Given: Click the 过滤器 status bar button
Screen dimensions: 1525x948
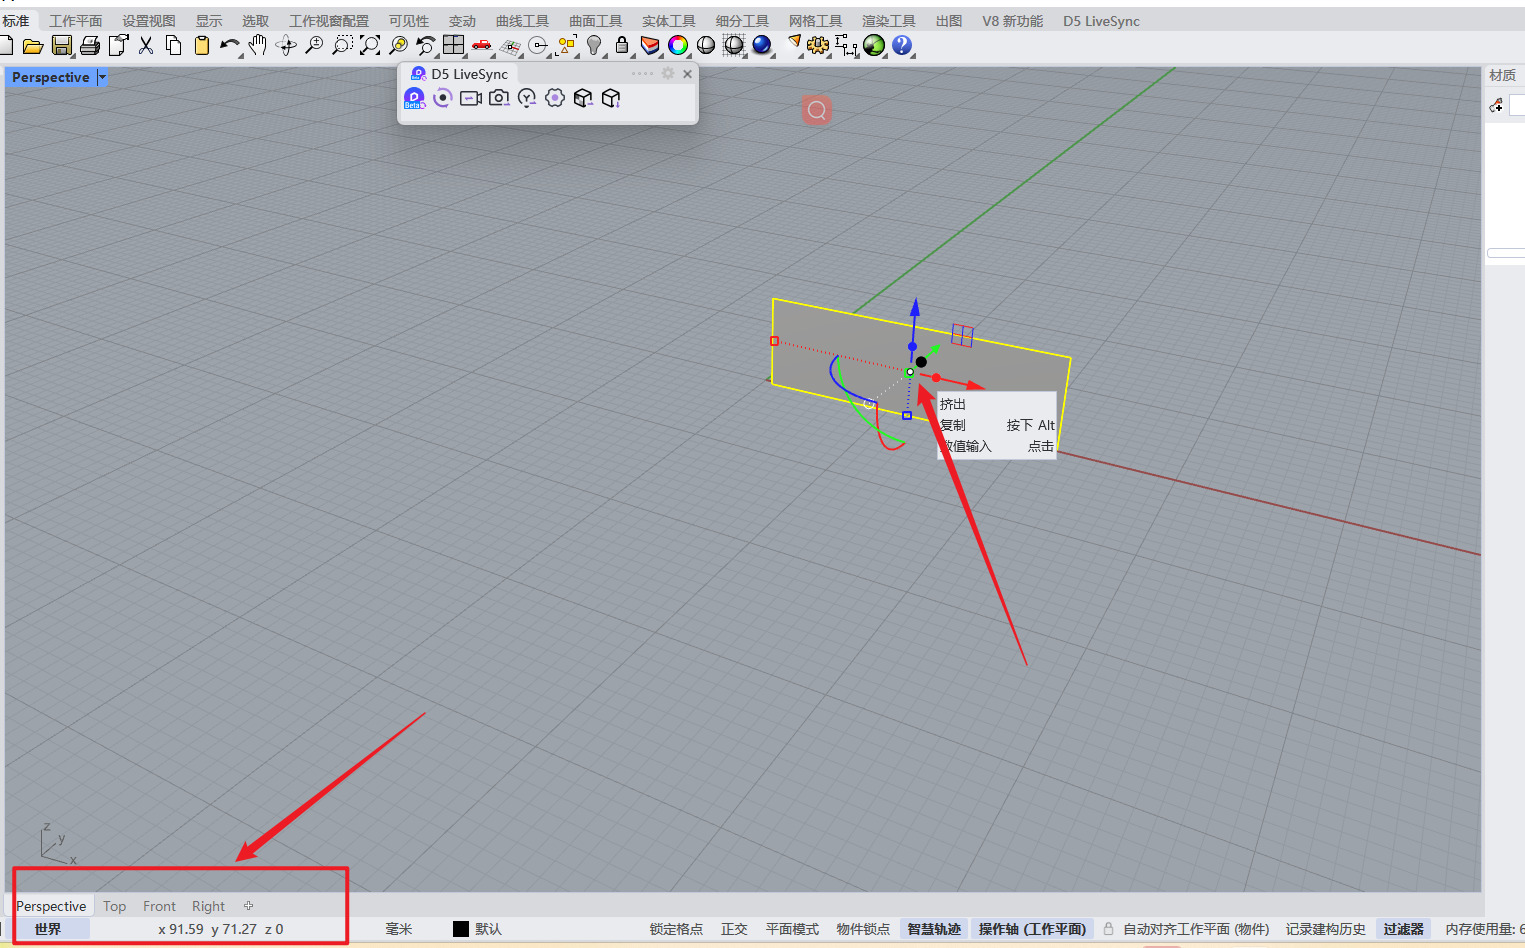Looking at the screenshot, I should pos(1403,929).
